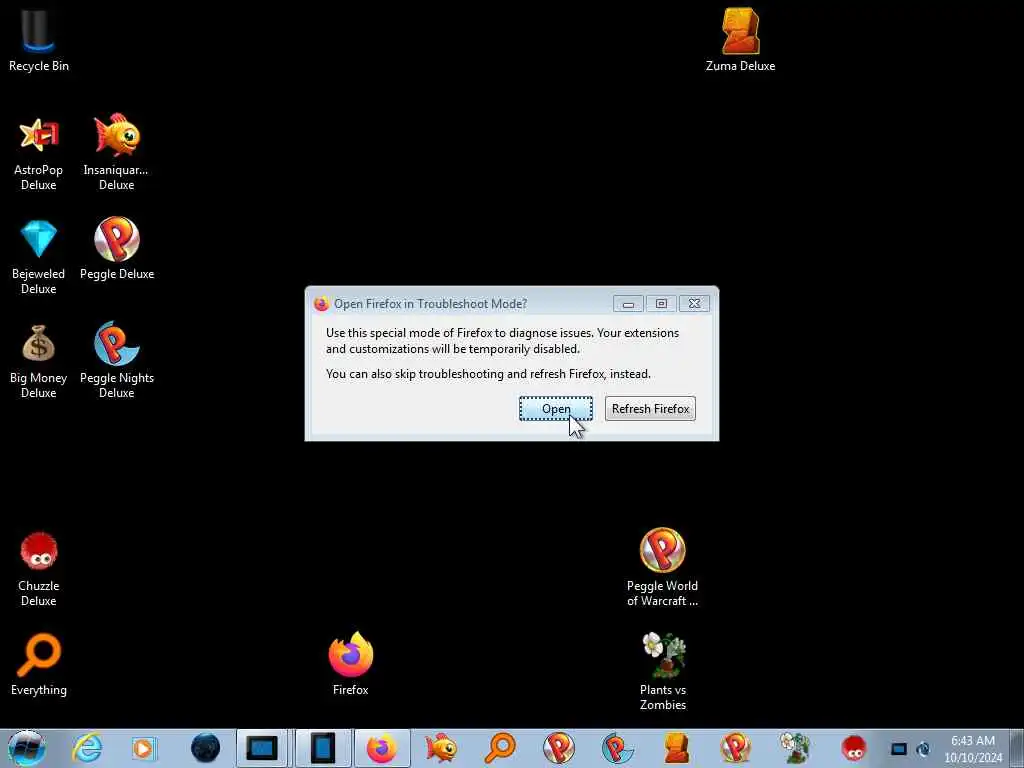Select the Everything search desktop icon
The image size is (1024, 768).
(x=39, y=665)
